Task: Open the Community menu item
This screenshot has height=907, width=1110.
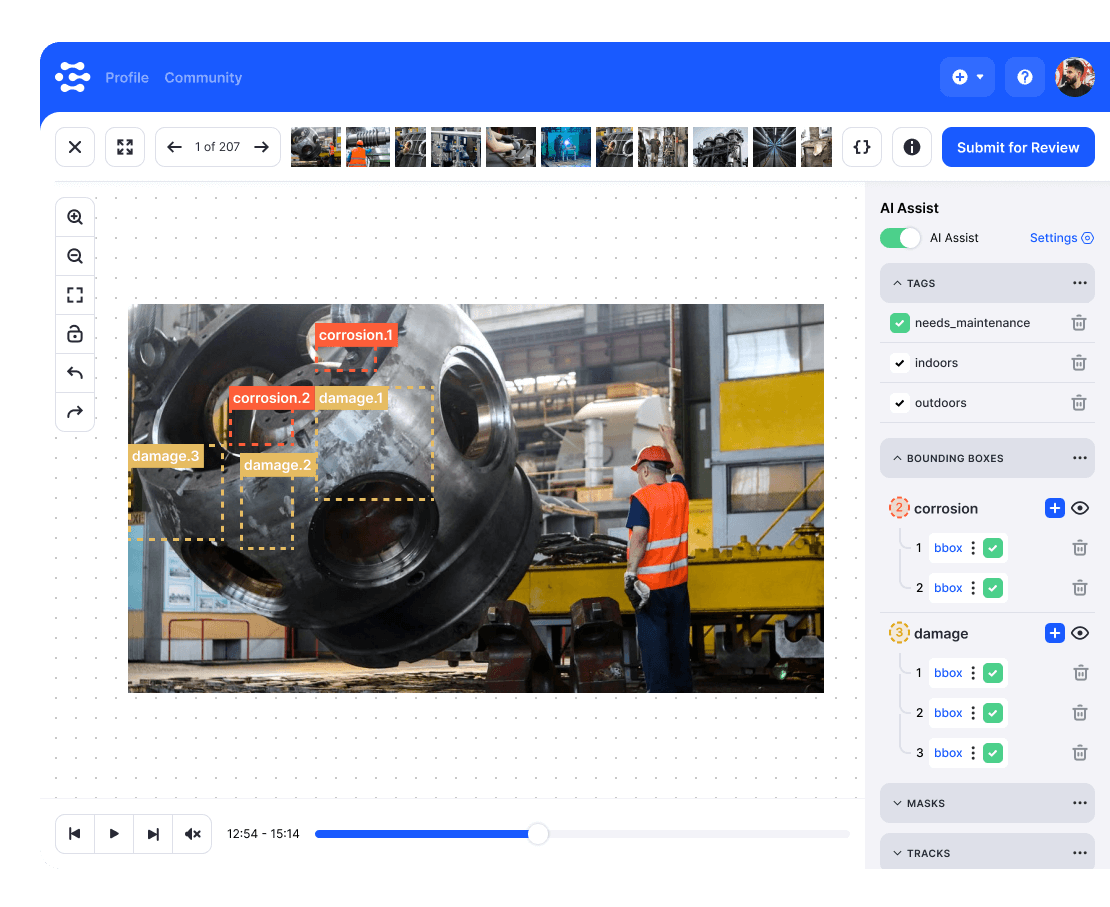Action: (x=203, y=77)
